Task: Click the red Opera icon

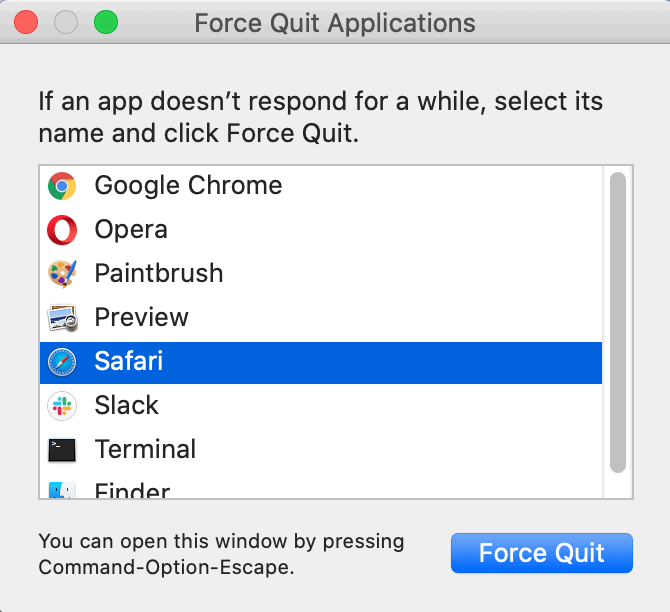Action: tap(62, 230)
